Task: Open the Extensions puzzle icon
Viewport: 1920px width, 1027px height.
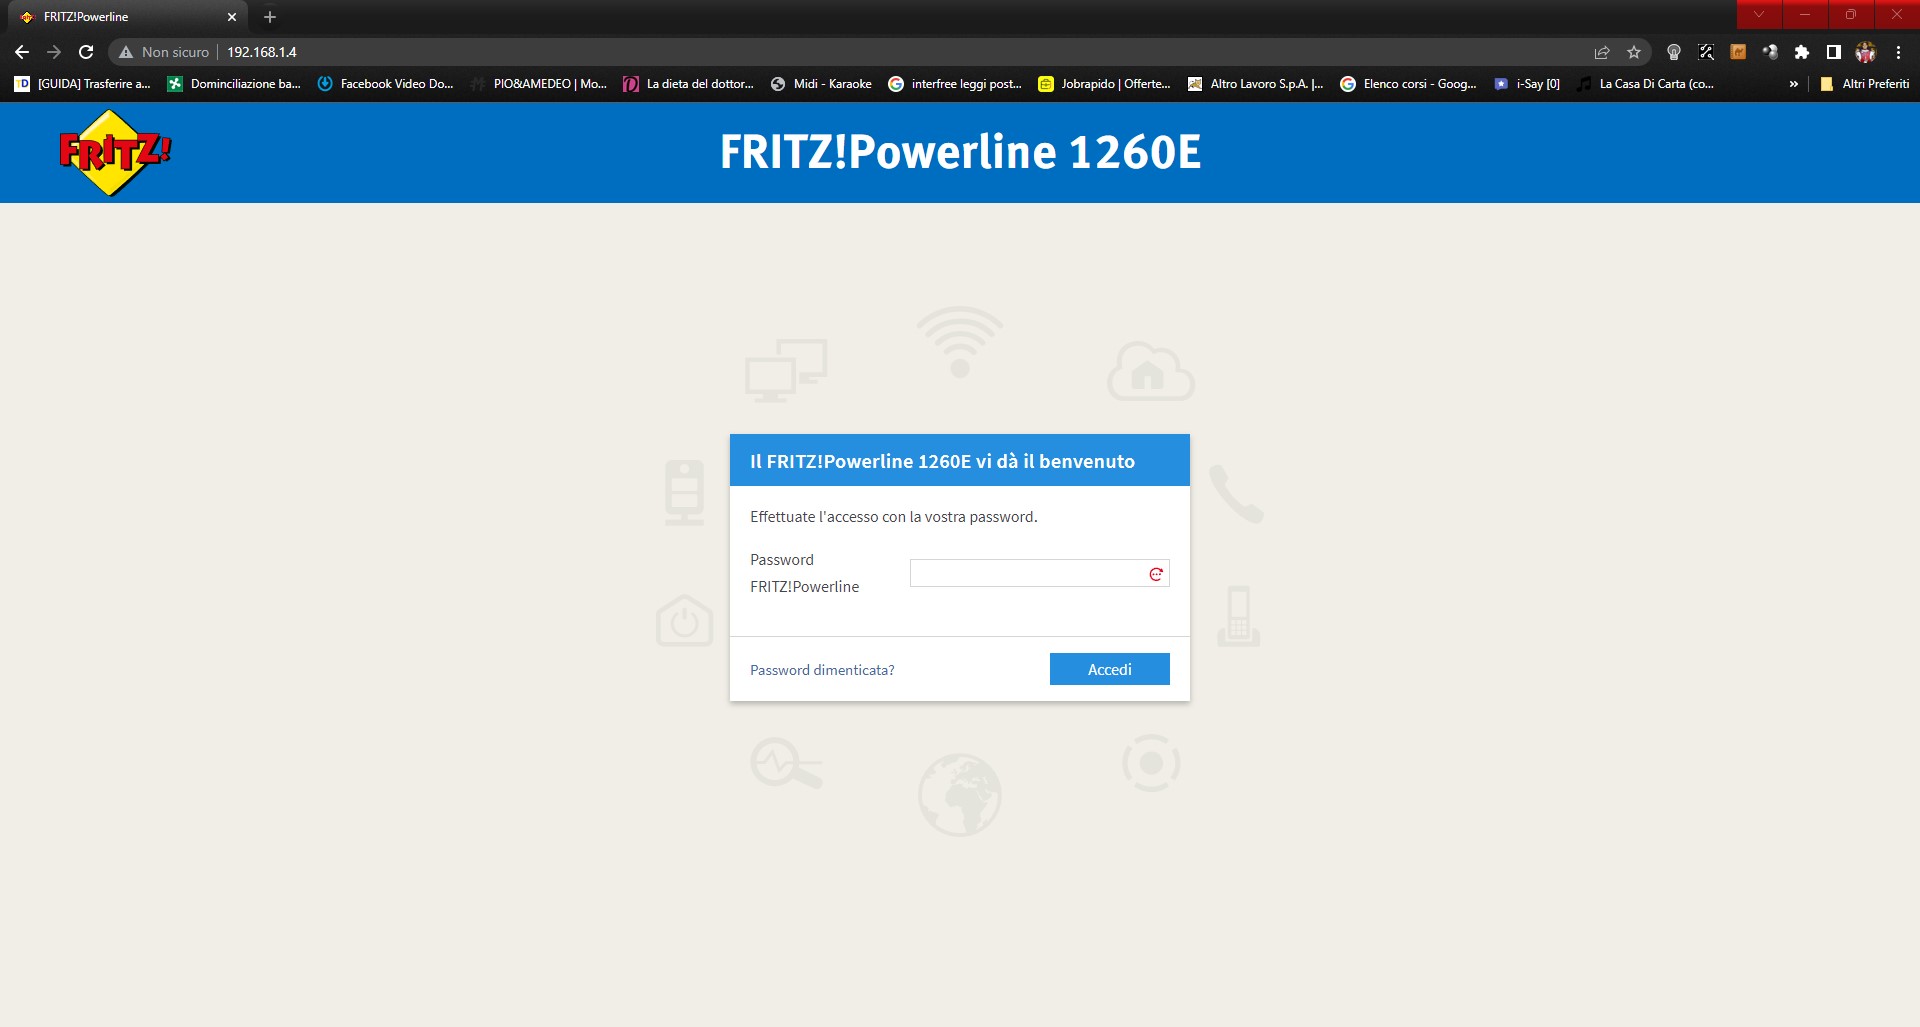Action: (x=1802, y=52)
